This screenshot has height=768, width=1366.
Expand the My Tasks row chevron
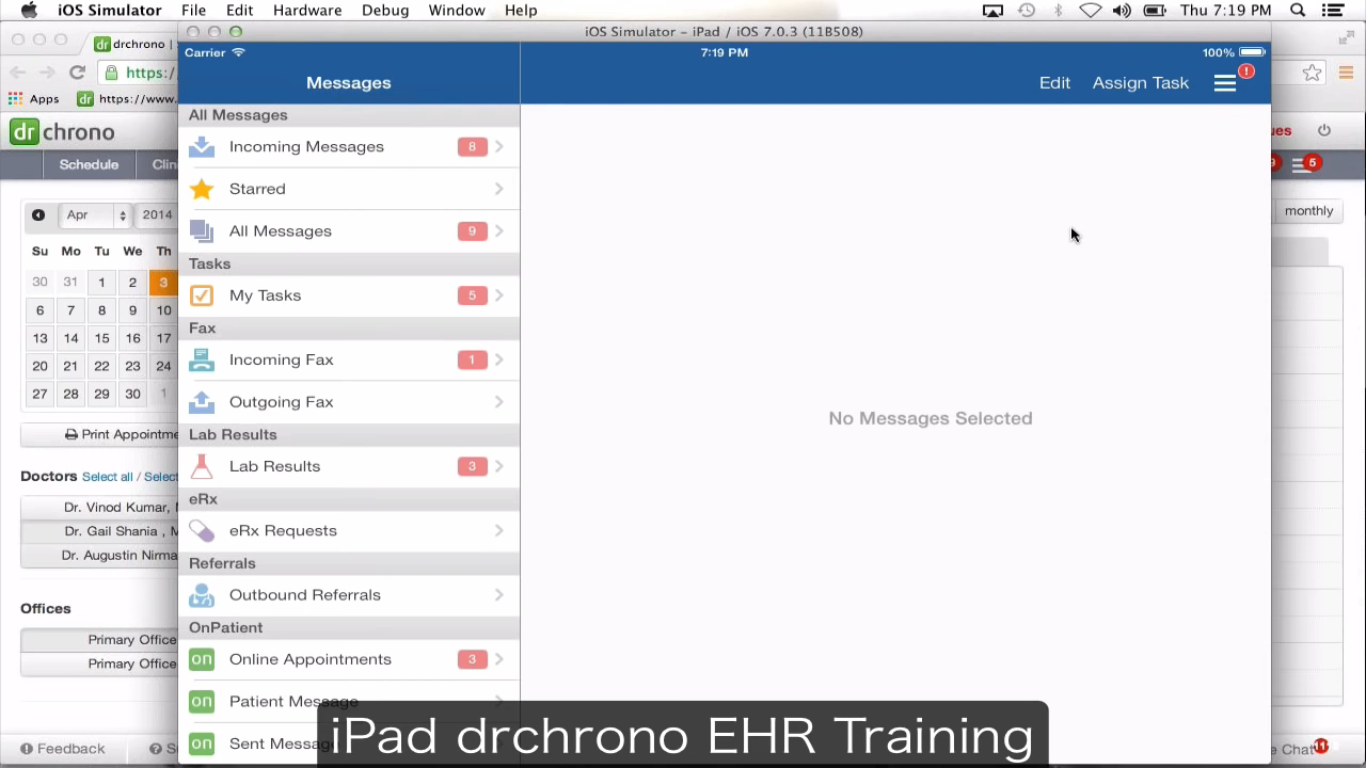pos(499,296)
